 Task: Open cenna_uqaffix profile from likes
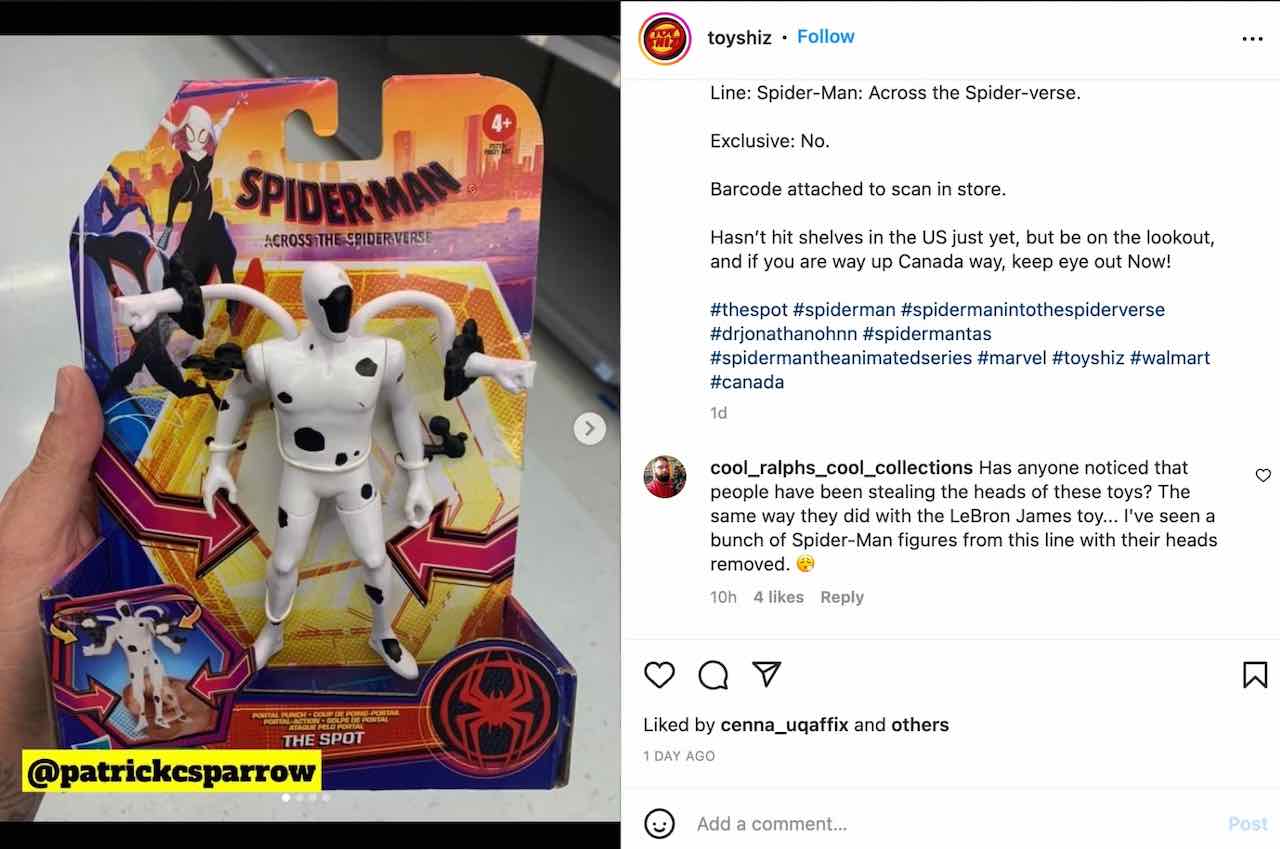pyautogui.click(x=785, y=725)
